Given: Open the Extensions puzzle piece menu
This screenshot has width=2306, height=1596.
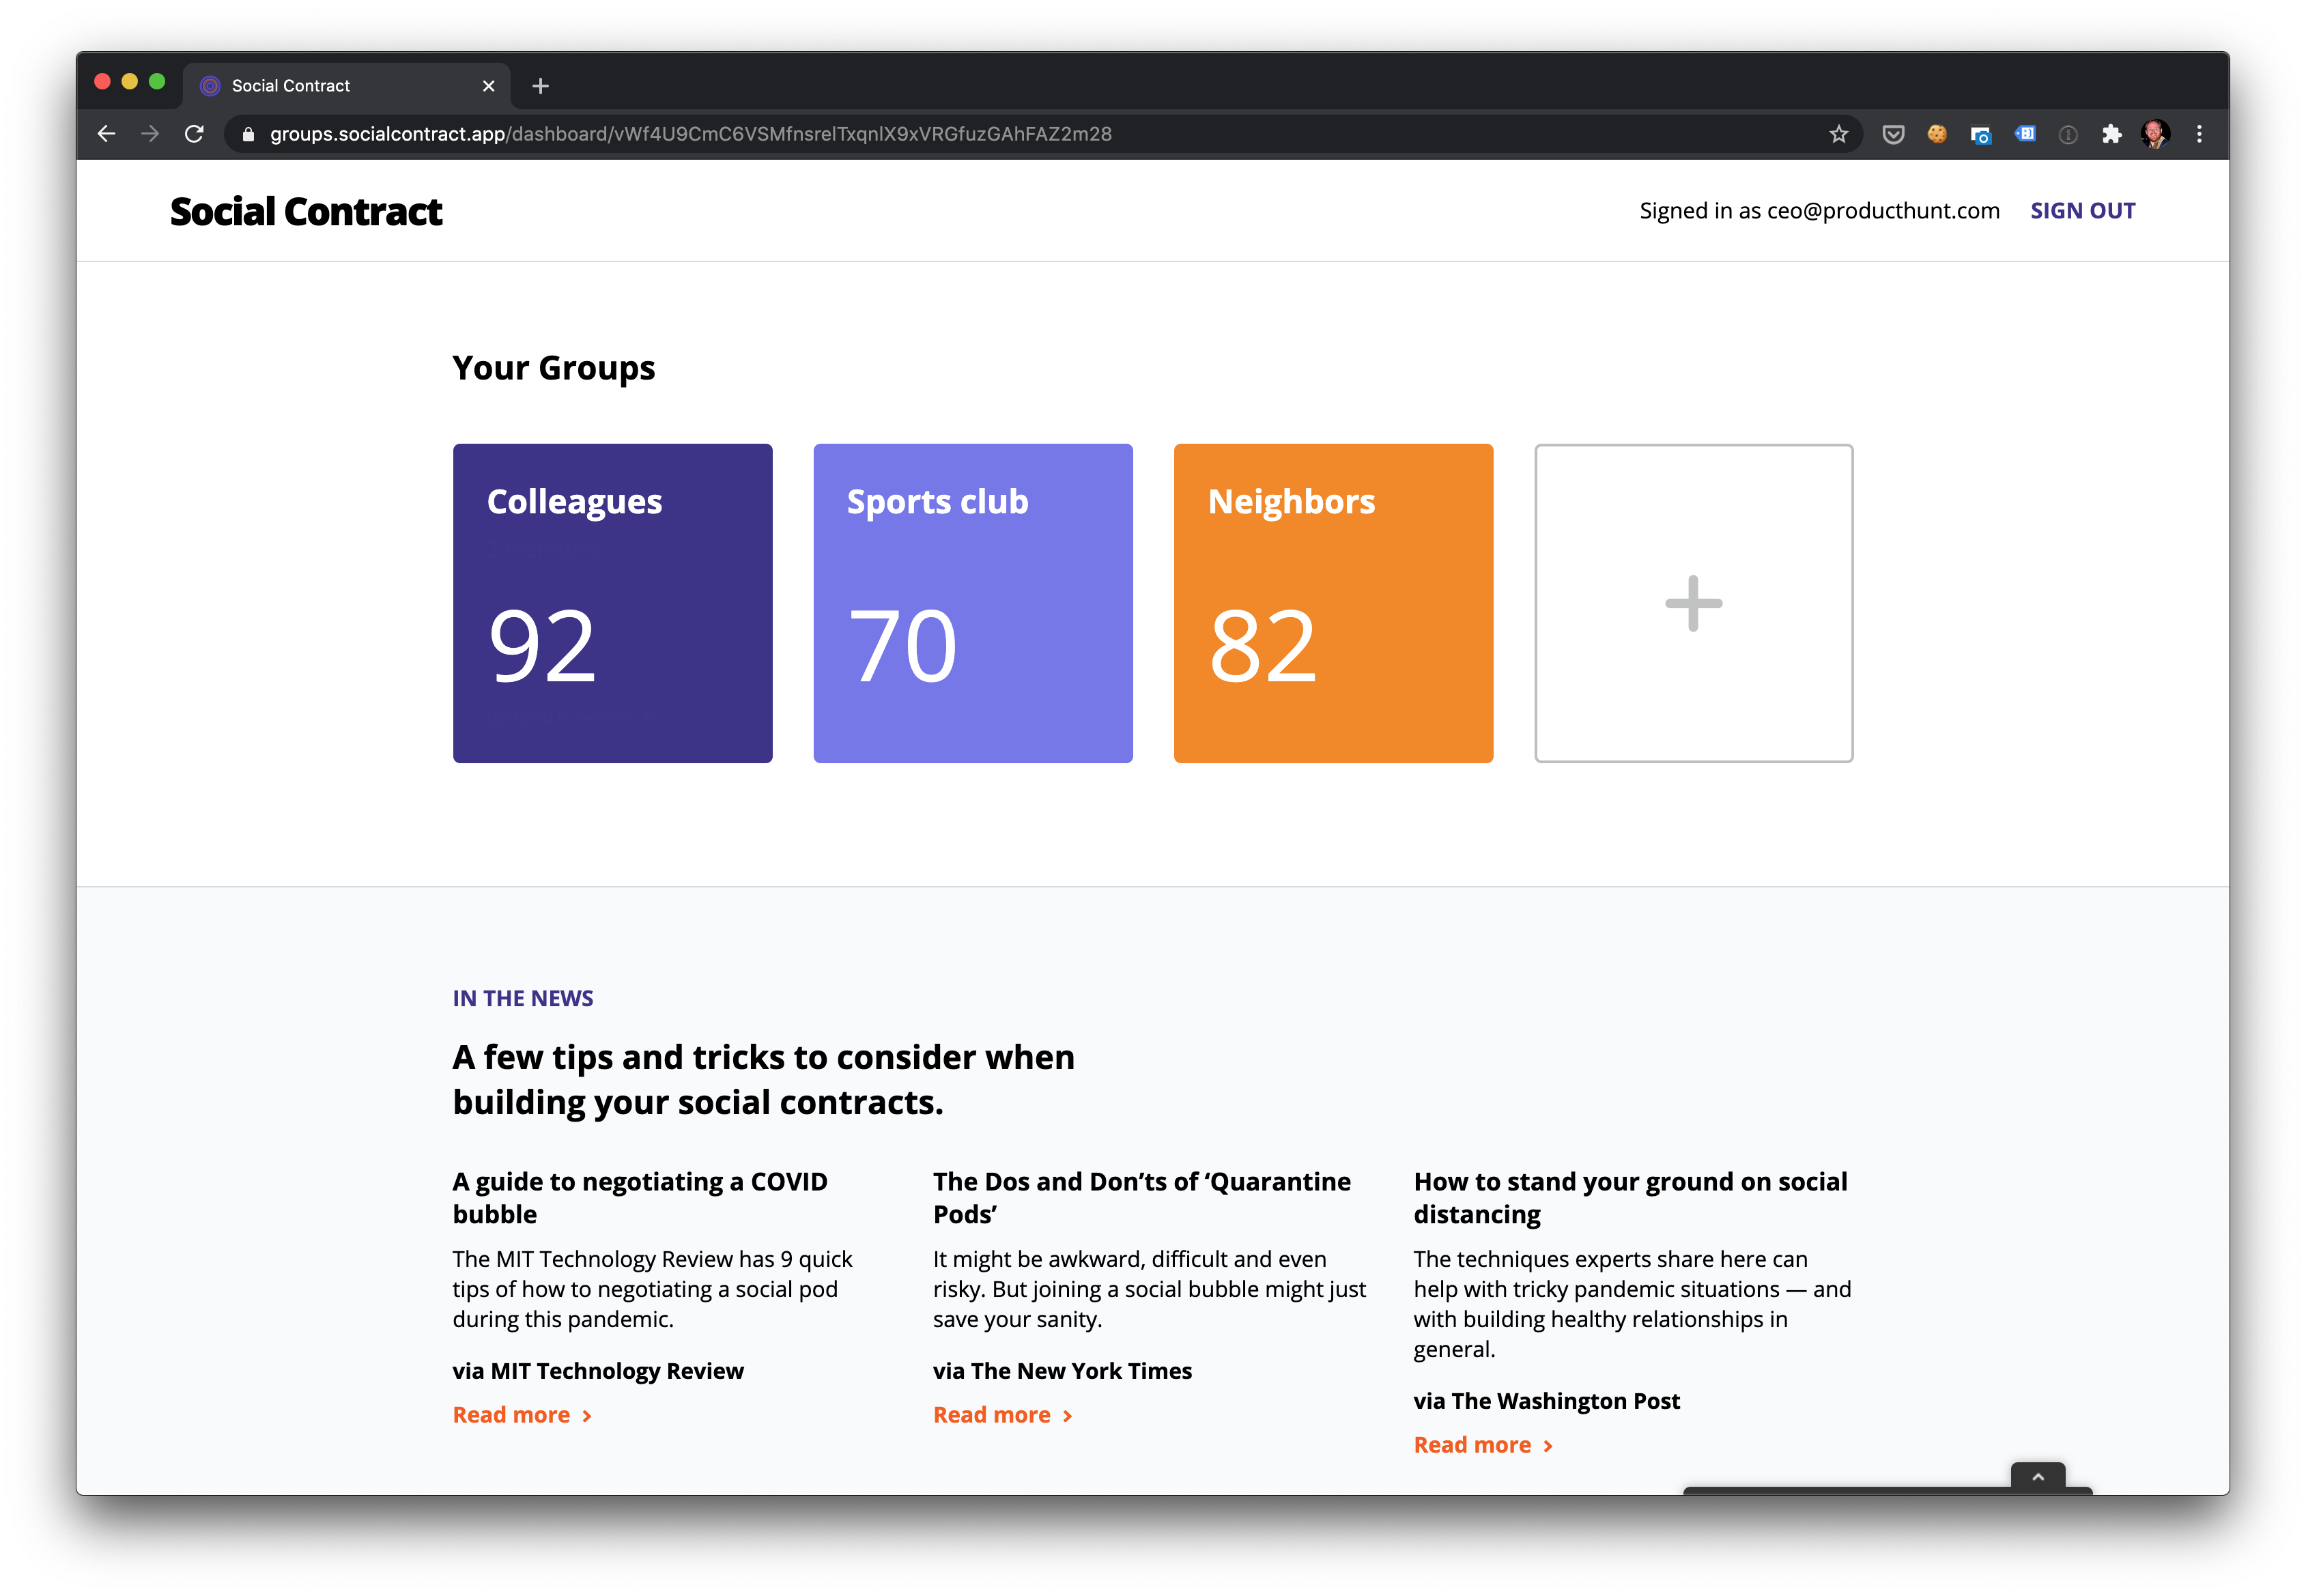Looking at the screenshot, I should (x=2111, y=134).
